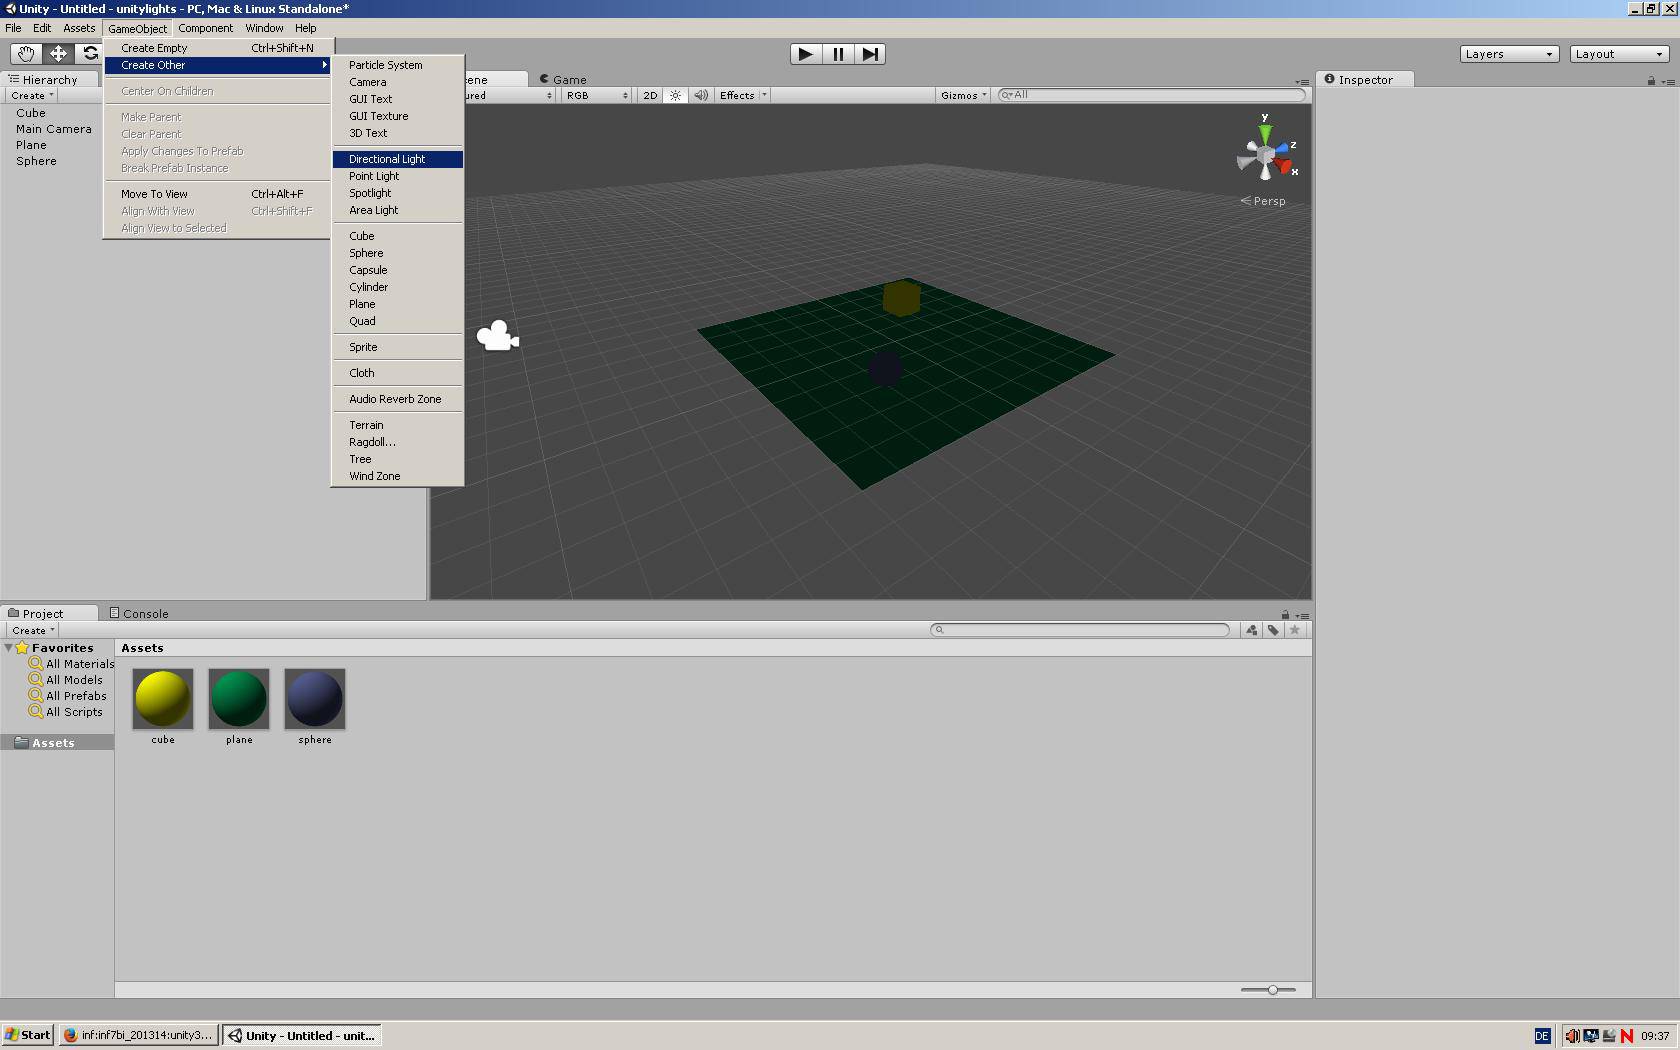
Task: Select the Move tool in toolbar
Action: pyautogui.click(x=58, y=54)
